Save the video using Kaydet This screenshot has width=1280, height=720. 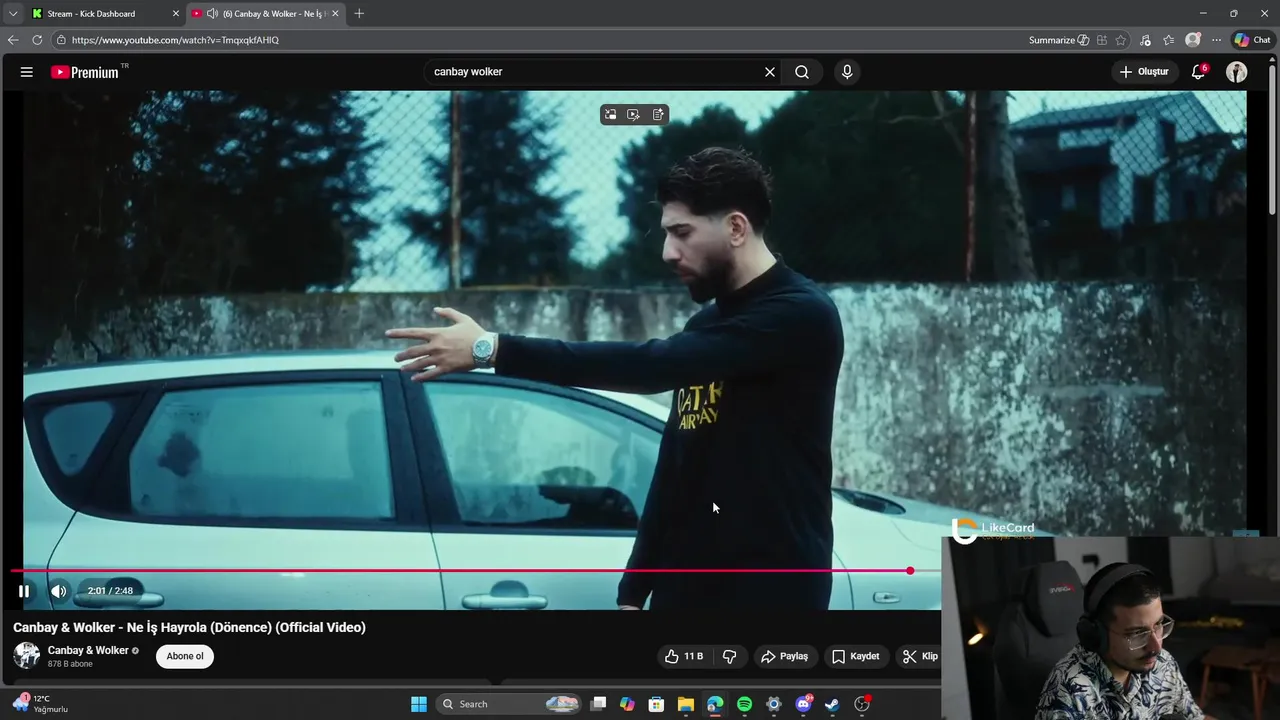856,656
